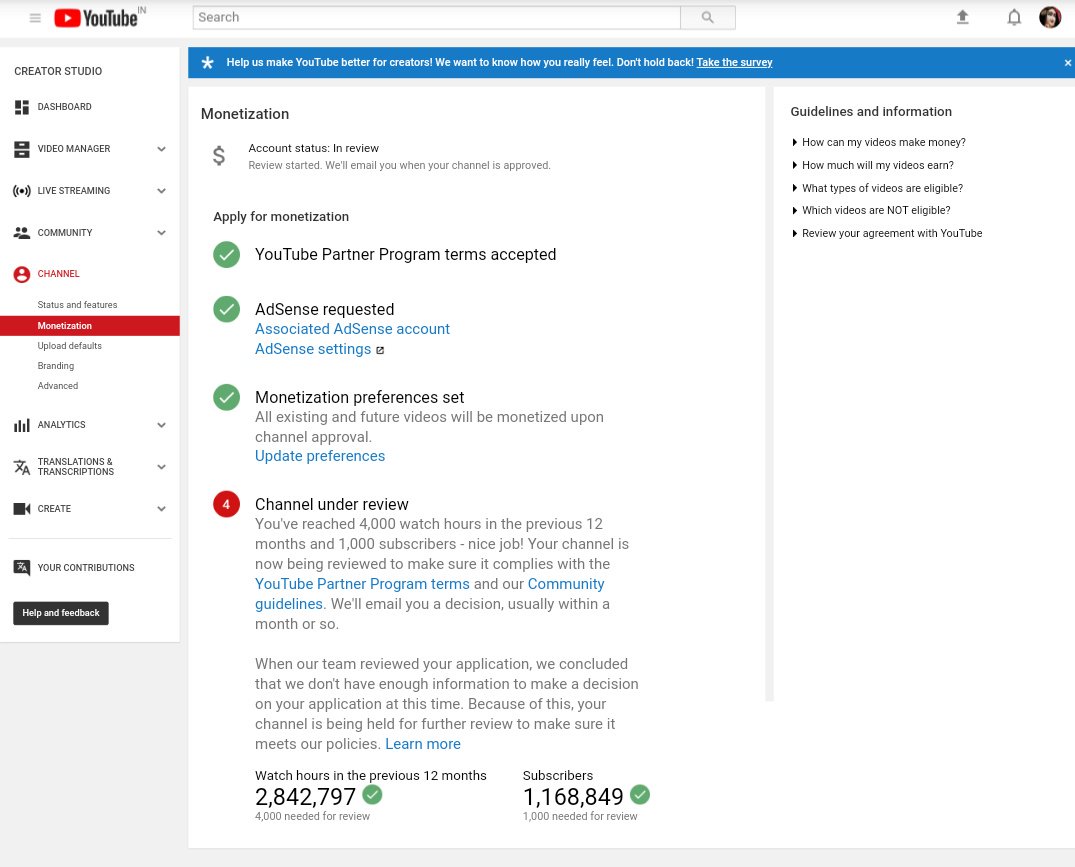Click green check beside subscribers count

640,794
